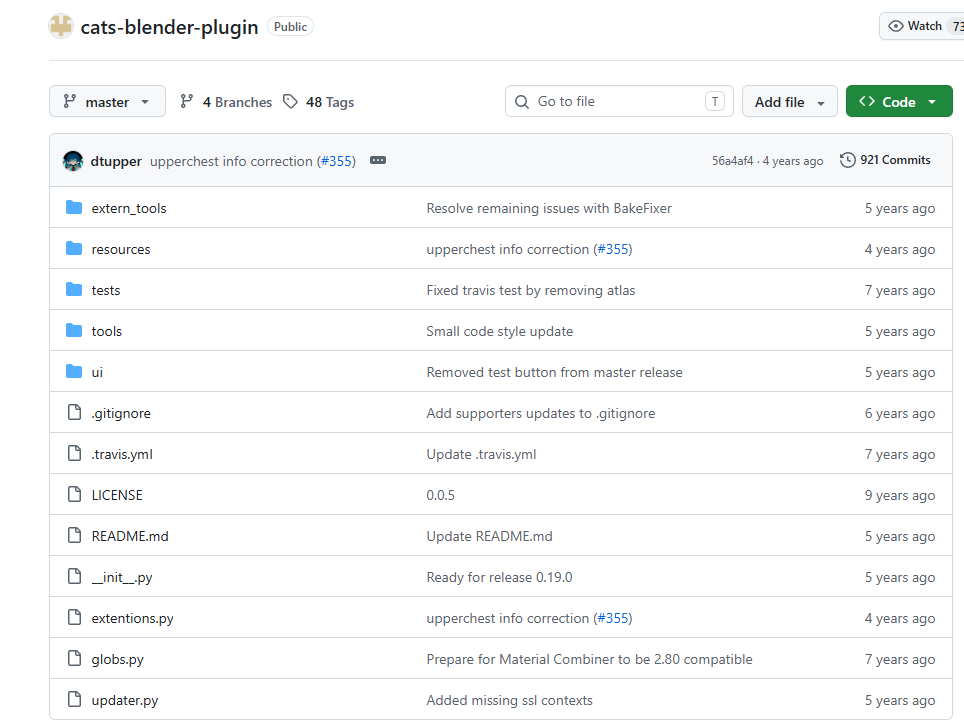Open the tests folder name

coord(106,290)
